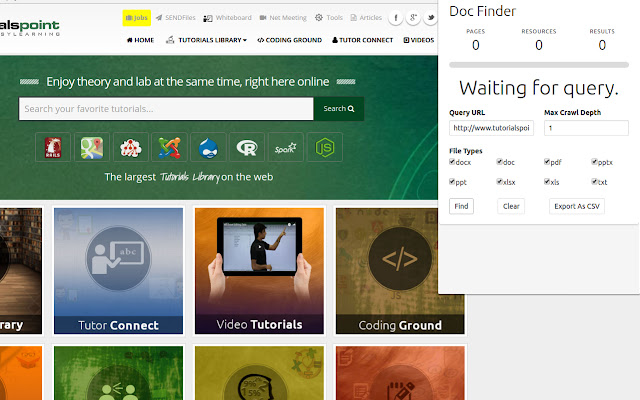Open the Articles link
Viewport: 640px width, 400px height.
click(366, 18)
